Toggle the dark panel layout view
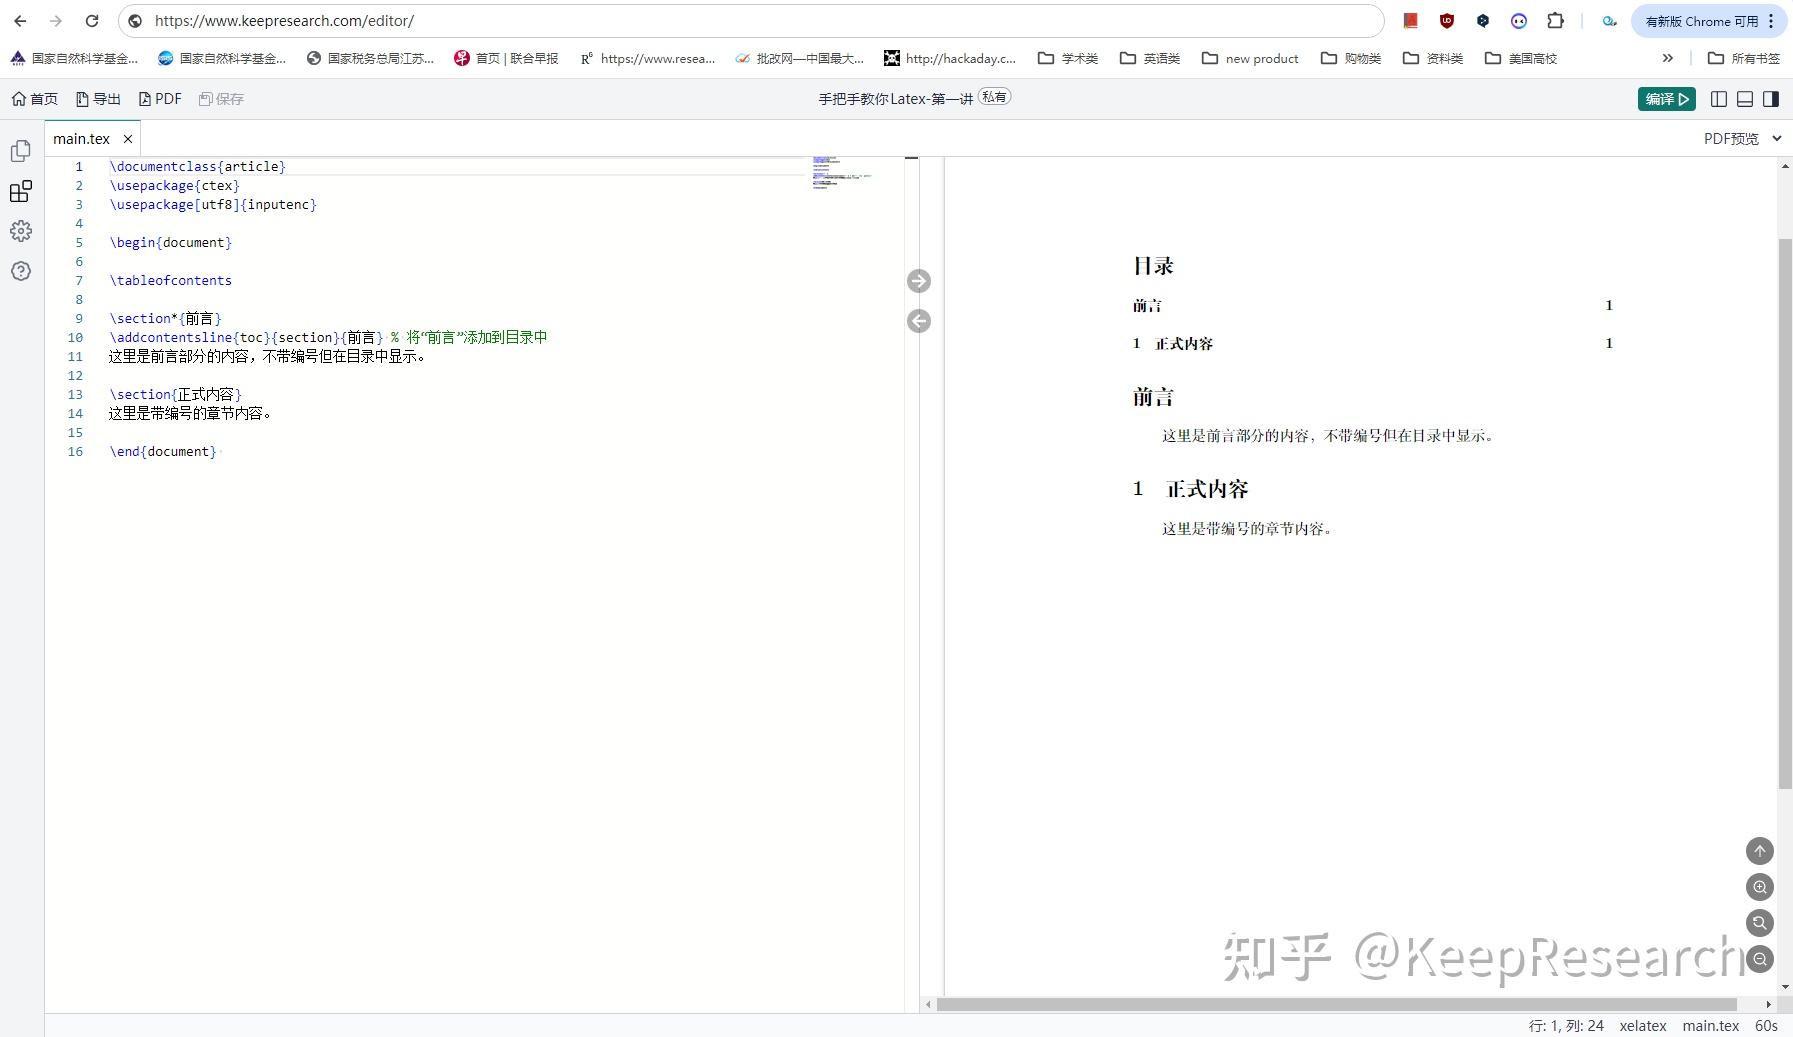Image resolution: width=1793 pixels, height=1037 pixels. 1771,98
